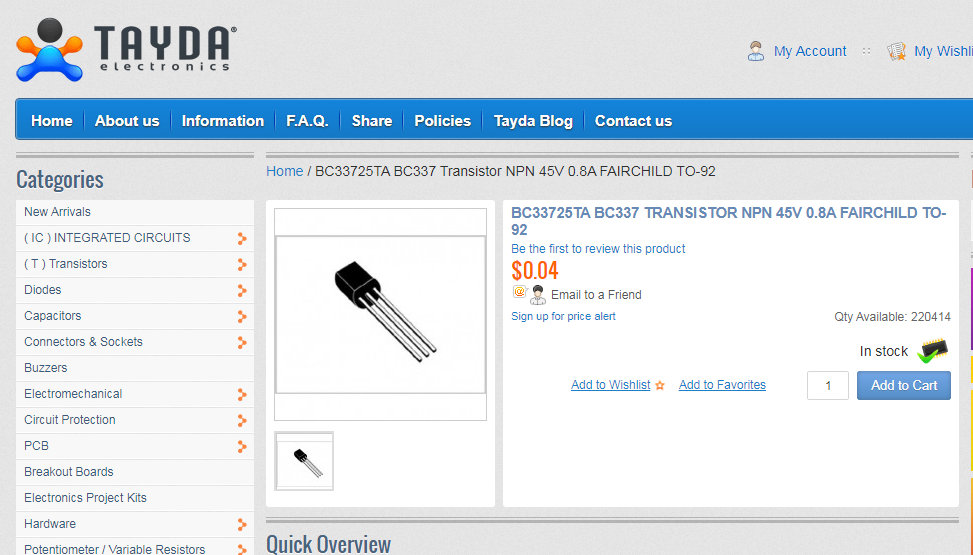The height and width of the screenshot is (555, 973).
Task: Open the Home menu item
Action: [x=52, y=120]
